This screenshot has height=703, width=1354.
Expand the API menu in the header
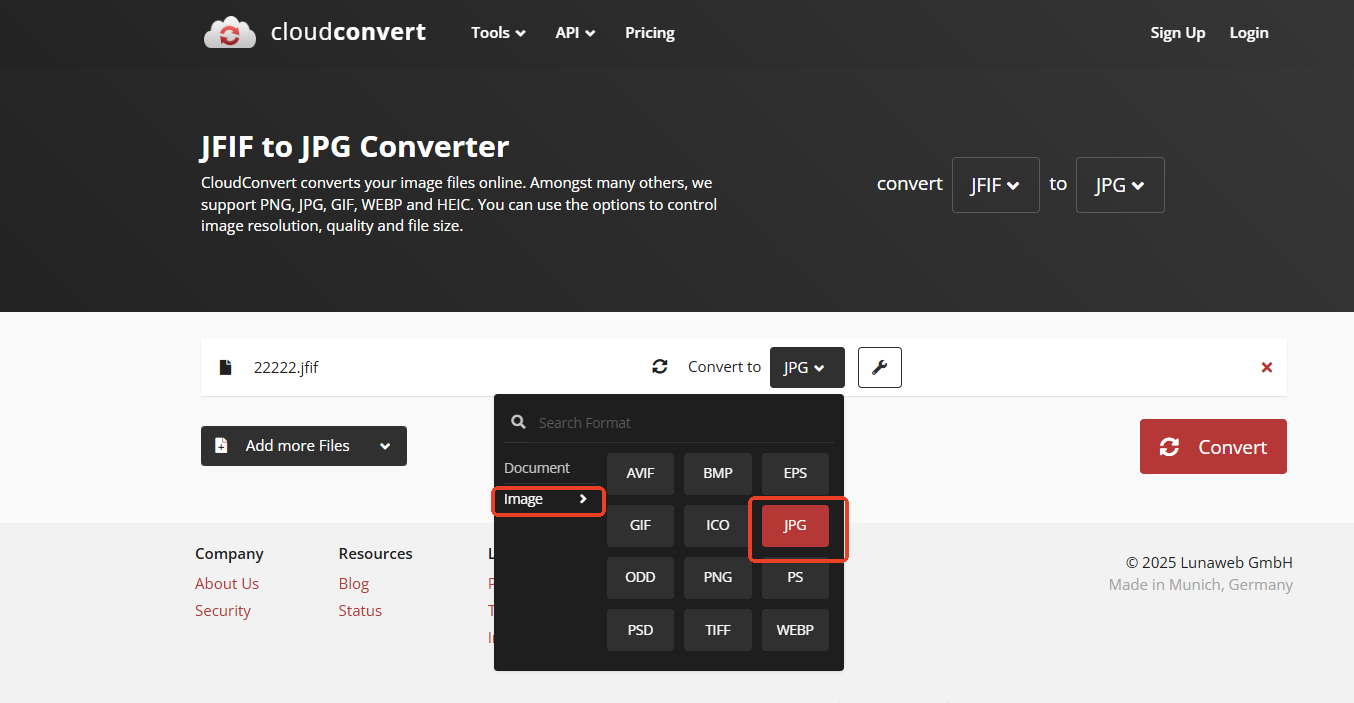575,33
